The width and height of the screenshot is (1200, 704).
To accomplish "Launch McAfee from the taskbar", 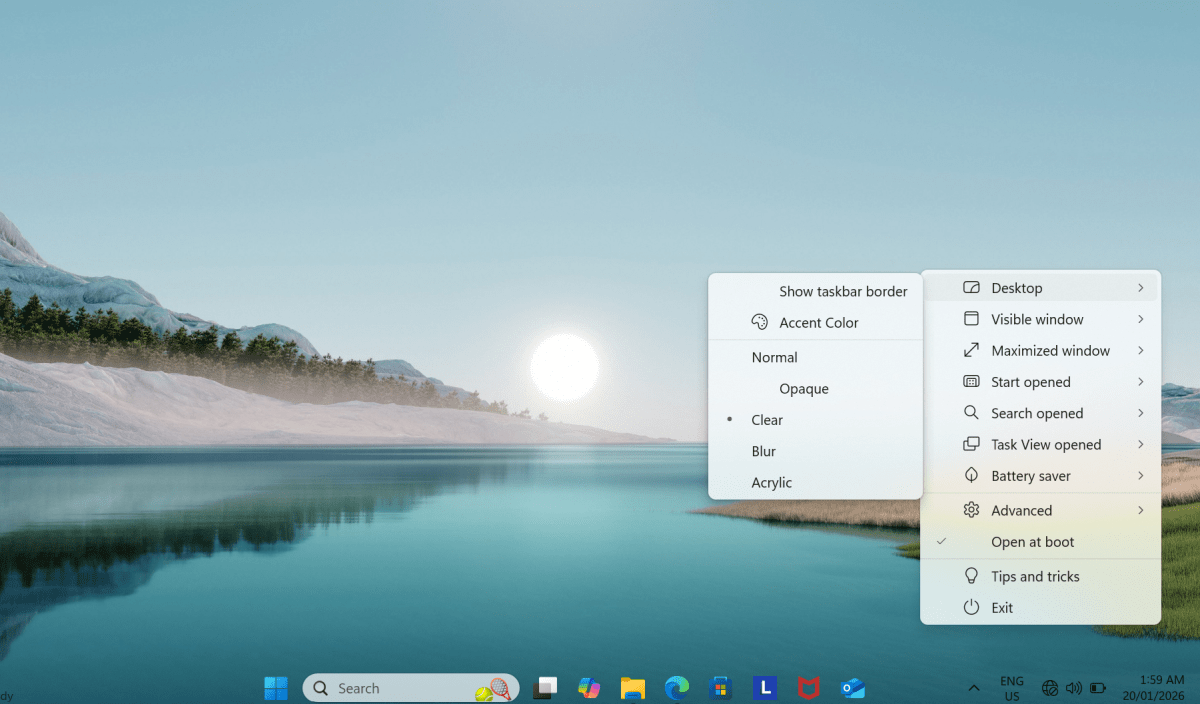I will point(808,687).
